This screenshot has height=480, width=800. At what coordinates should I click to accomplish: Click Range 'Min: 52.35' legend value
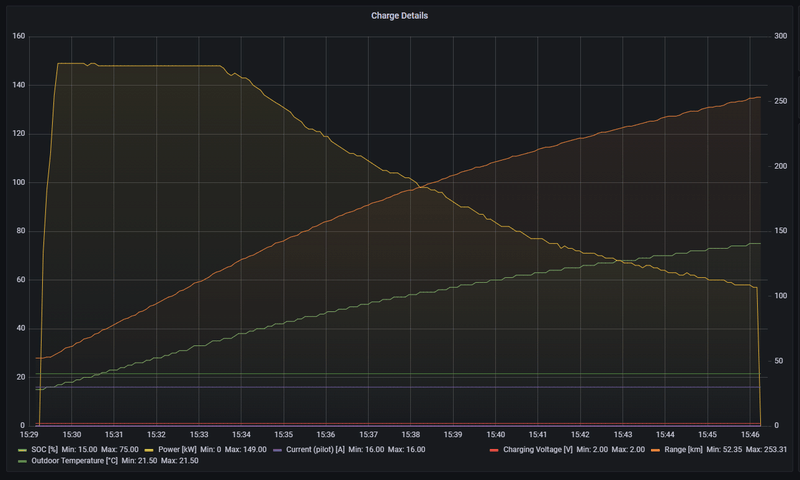pyautogui.click(x=724, y=449)
